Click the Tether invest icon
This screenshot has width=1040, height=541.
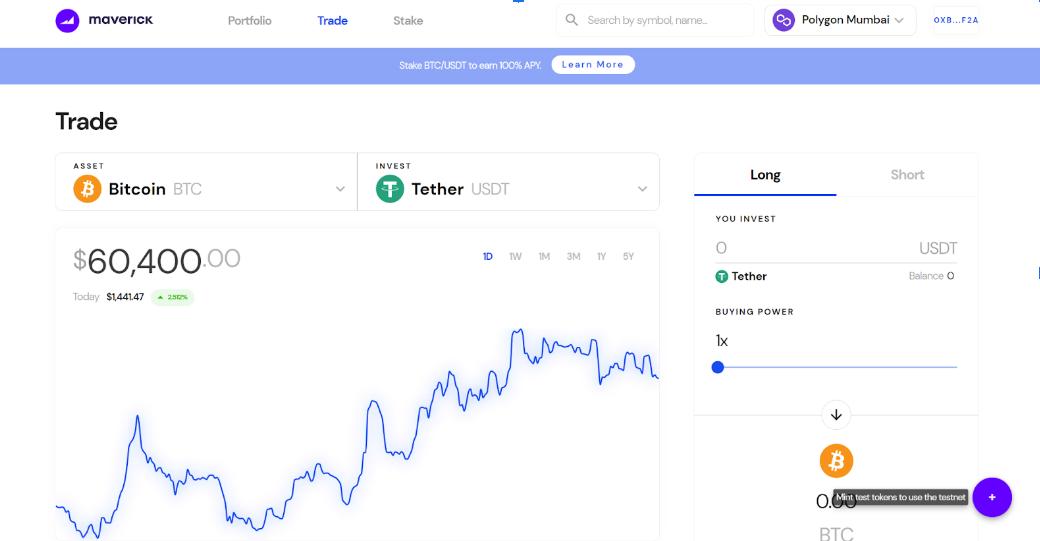[390, 188]
